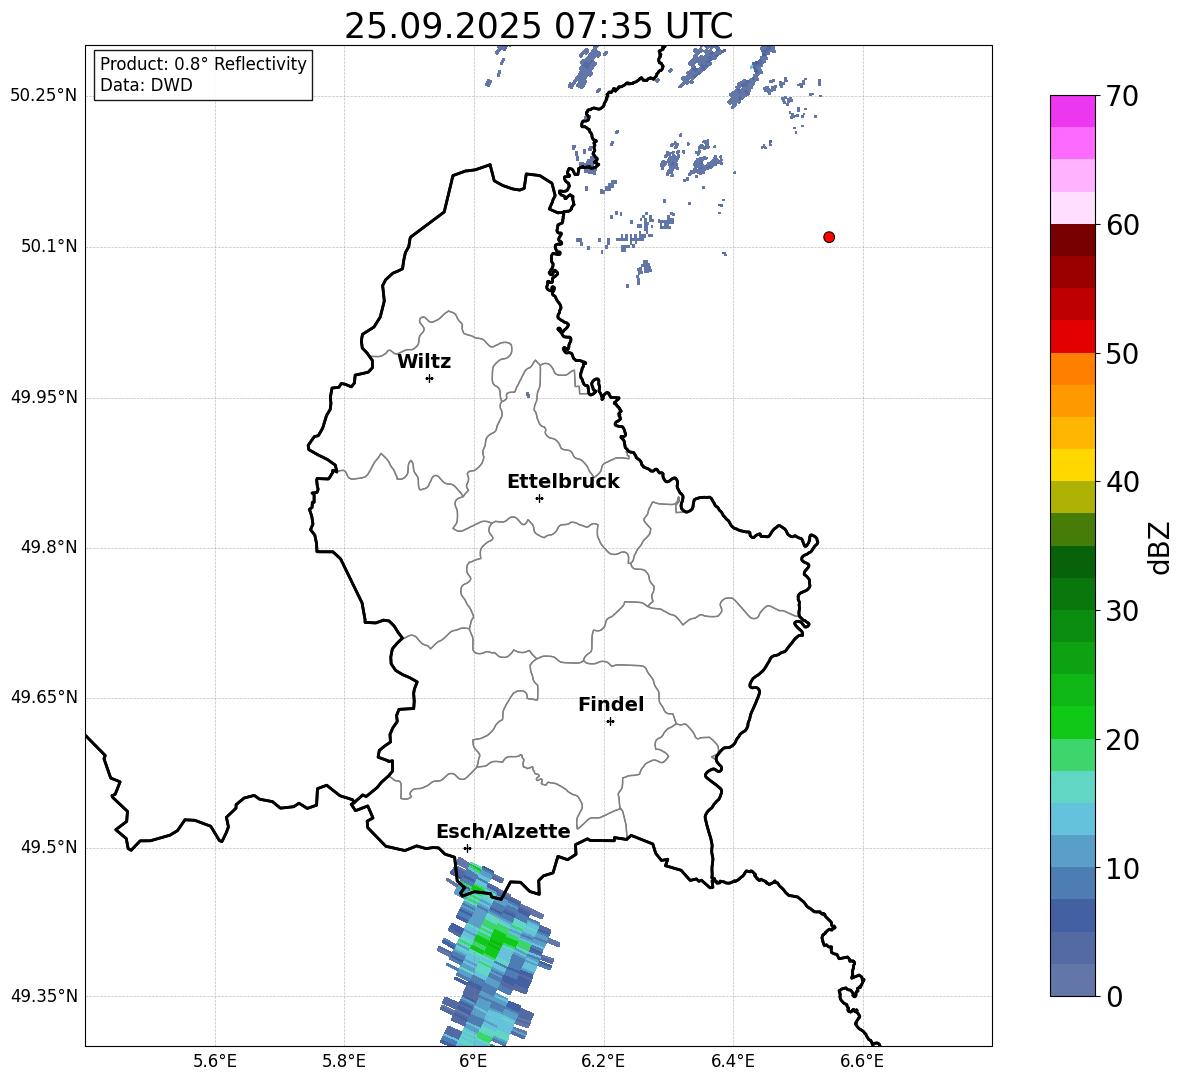
Task: Click the orange swatch just below 50 dBZ
Action: (1072, 368)
